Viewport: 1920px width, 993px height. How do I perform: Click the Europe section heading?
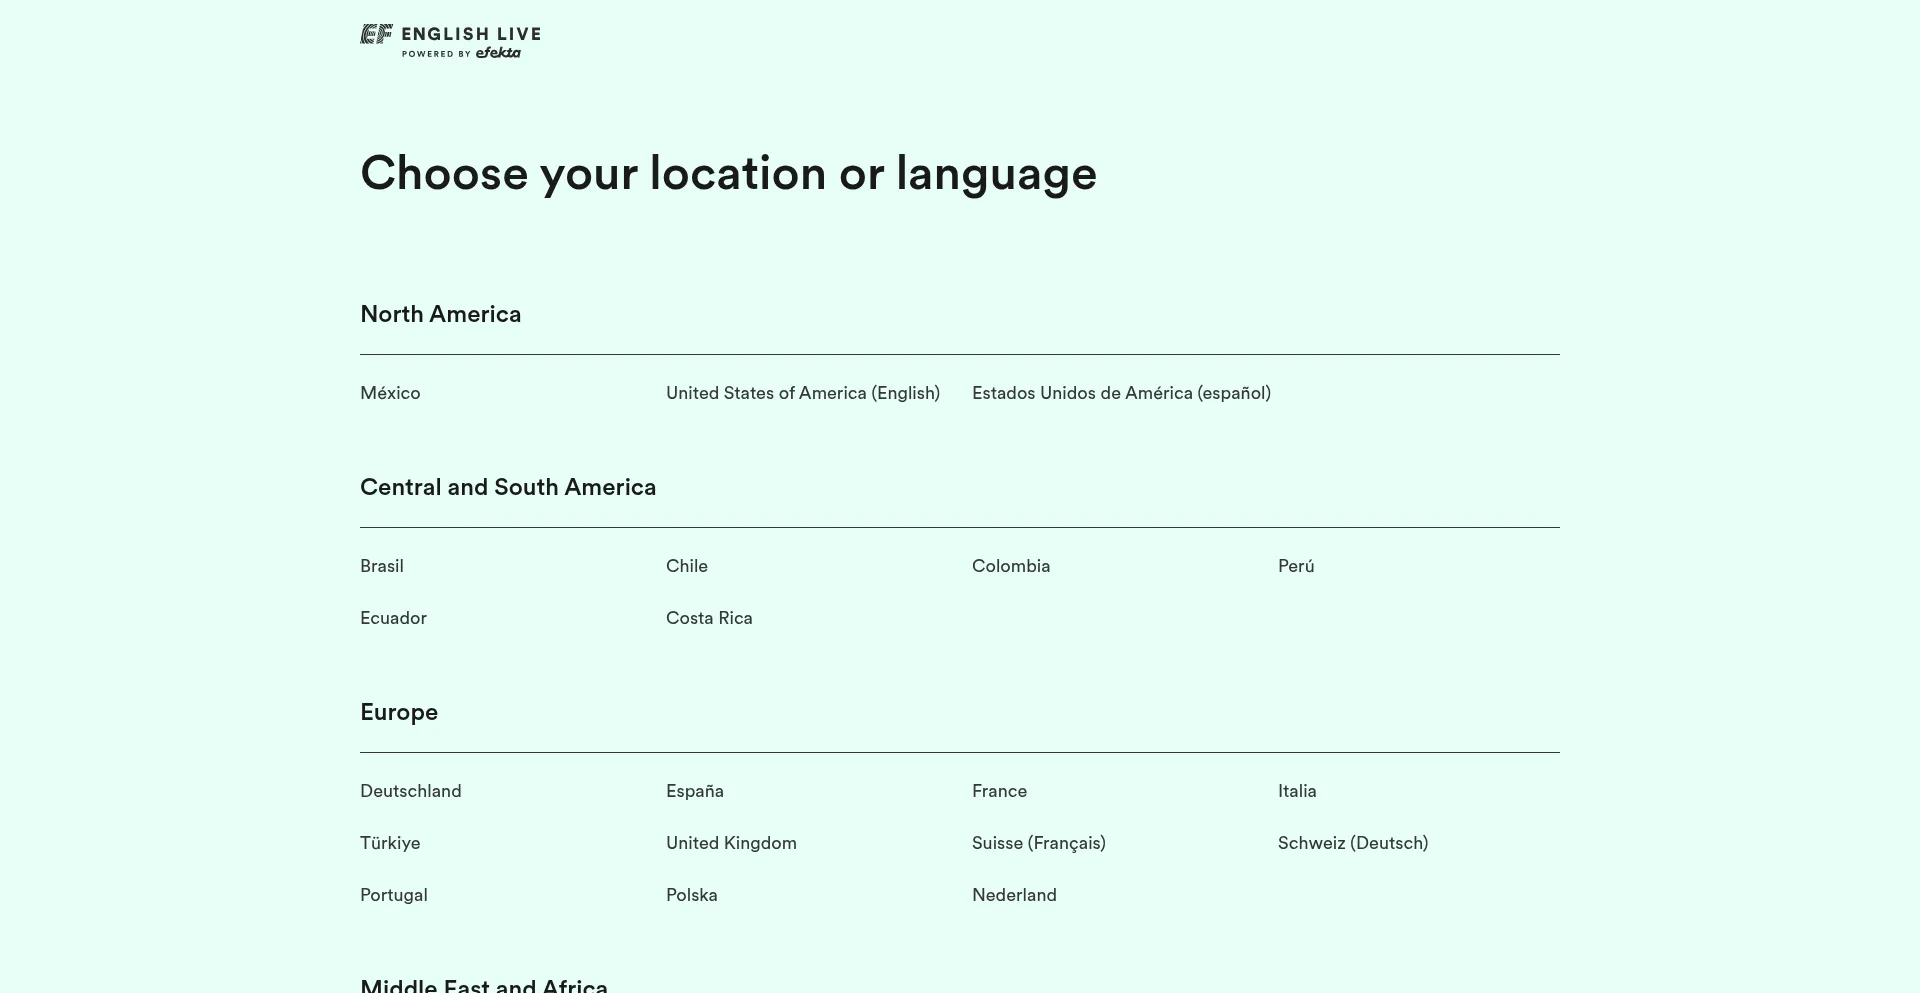[x=399, y=712]
